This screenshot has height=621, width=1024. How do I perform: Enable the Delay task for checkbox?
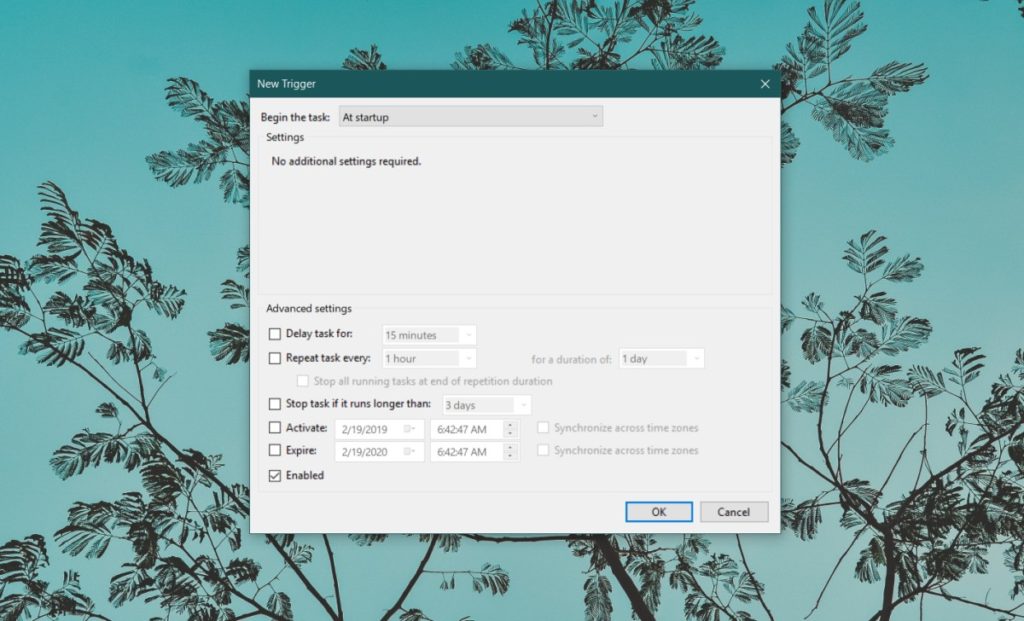(x=274, y=334)
